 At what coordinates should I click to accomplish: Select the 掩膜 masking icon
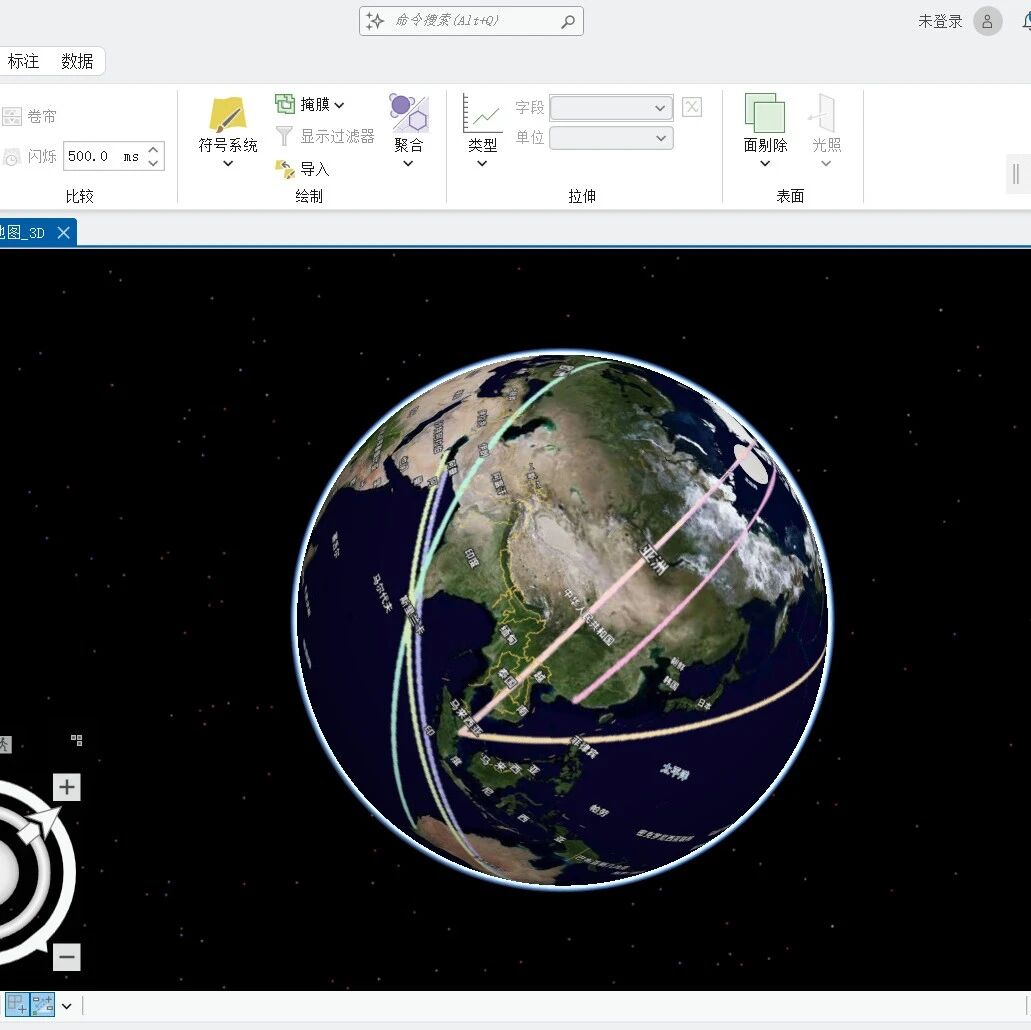285,103
